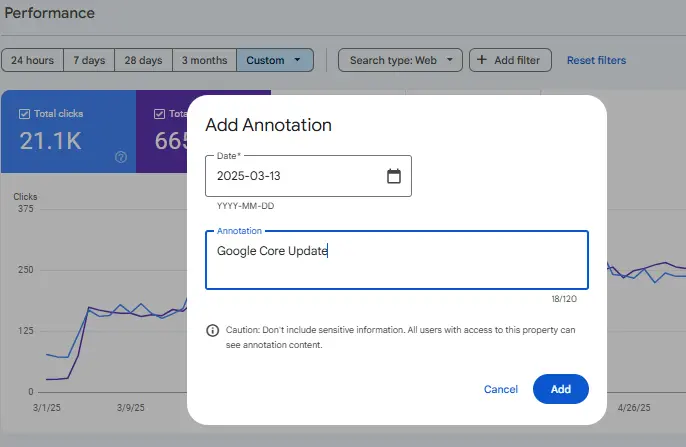Open the Search type: Web dropdown
The width and height of the screenshot is (686, 447).
(x=400, y=60)
